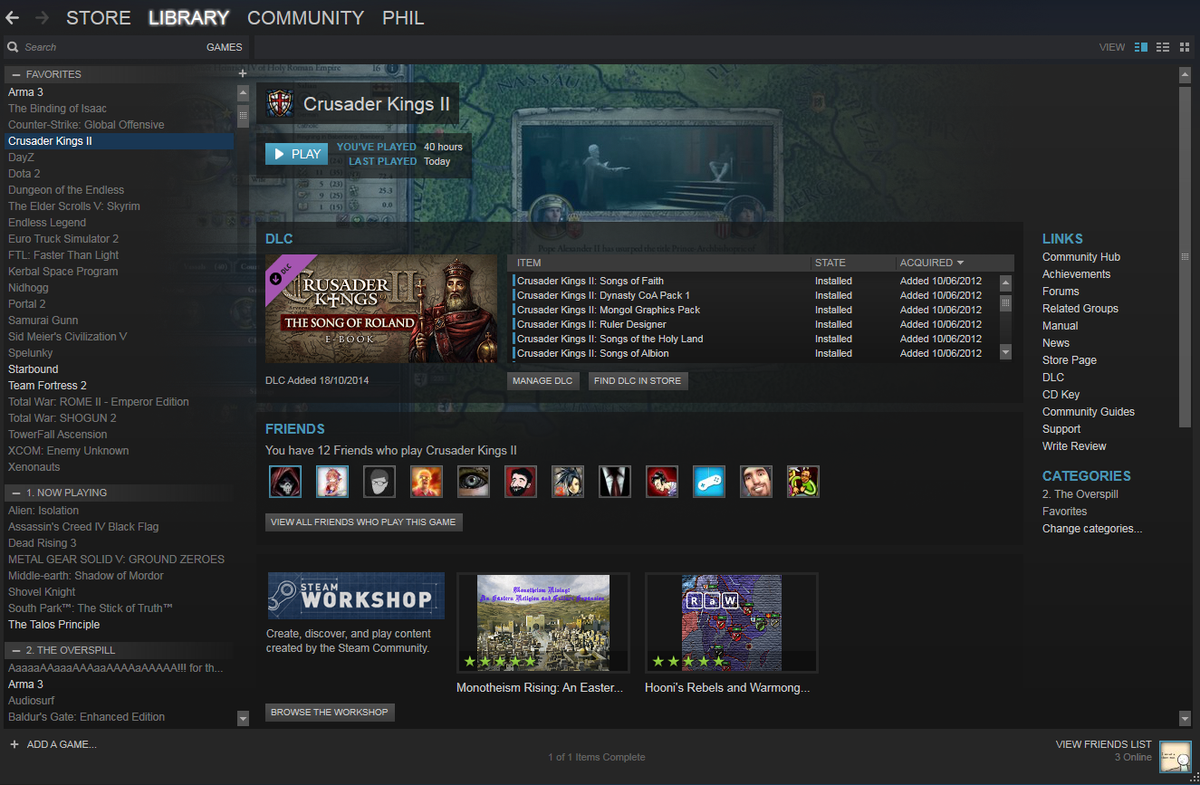Select Songs of Faith DLC row
This screenshot has height=785, width=1200.
point(755,281)
